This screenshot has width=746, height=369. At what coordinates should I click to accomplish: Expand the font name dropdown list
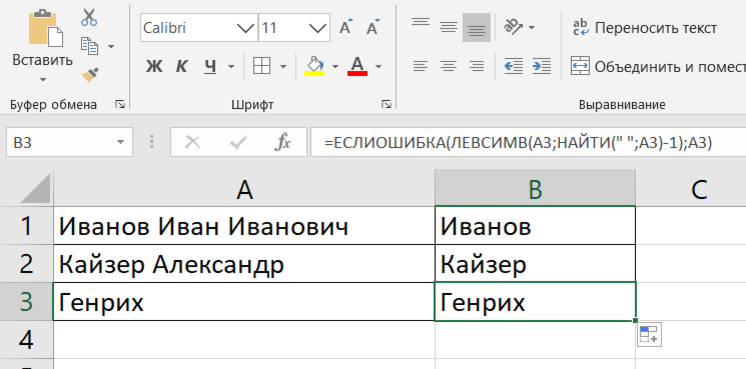(246, 28)
